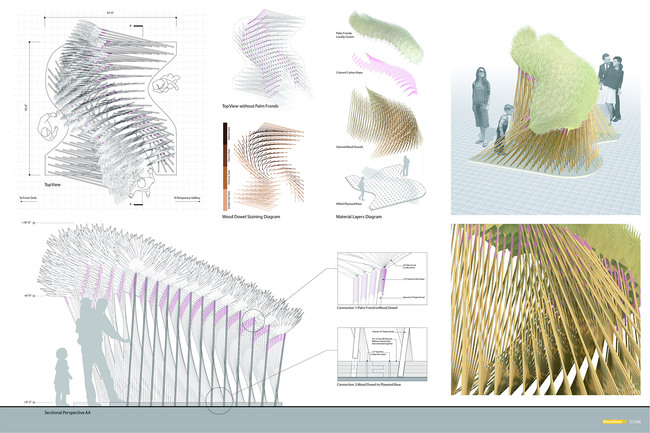650x433 pixels.
Task: Click the 'To Temporary Gallery' direction label
Action: [x=187, y=198]
